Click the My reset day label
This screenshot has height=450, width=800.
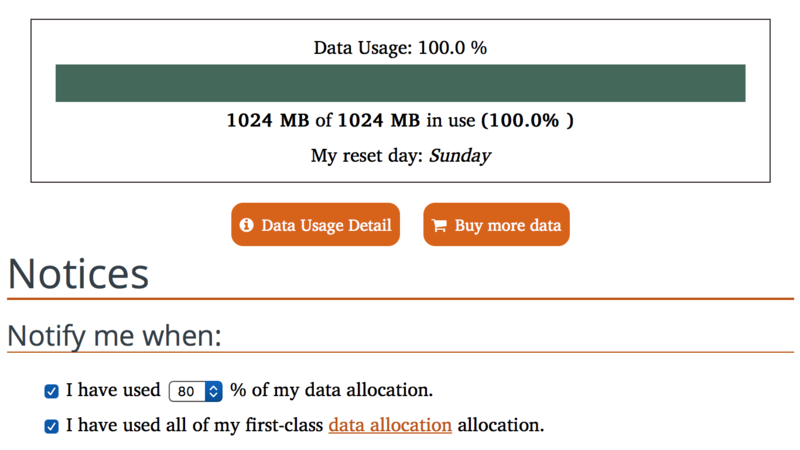pos(367,156)
